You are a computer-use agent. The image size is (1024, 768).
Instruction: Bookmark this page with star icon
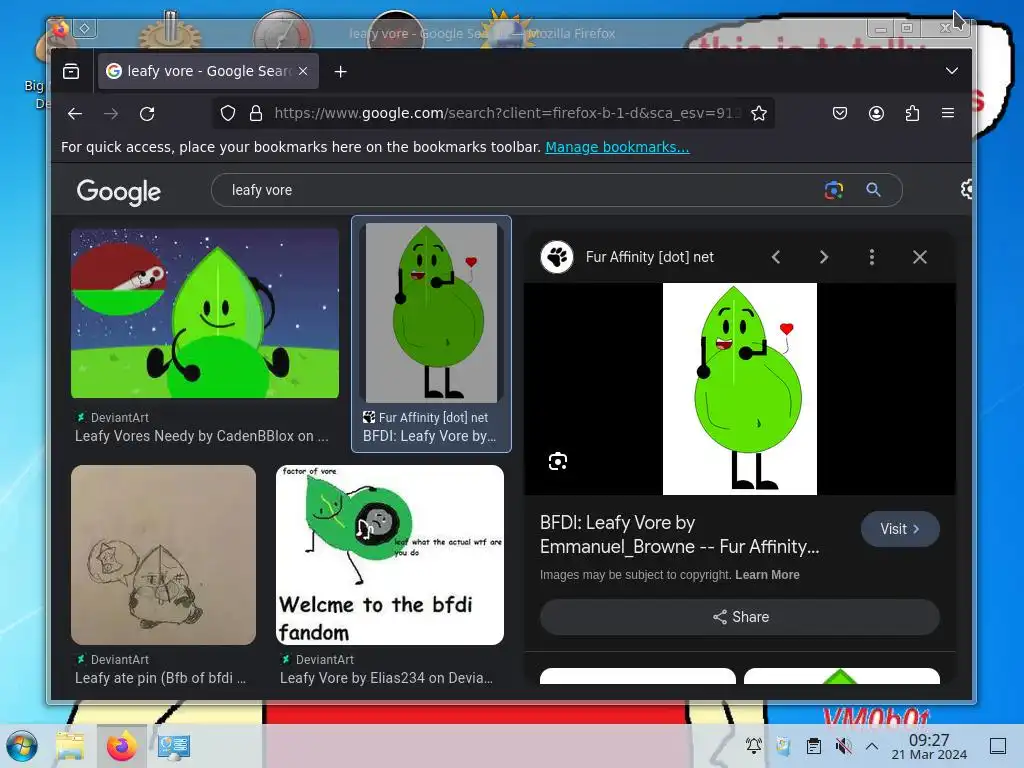tap(759, 114)
